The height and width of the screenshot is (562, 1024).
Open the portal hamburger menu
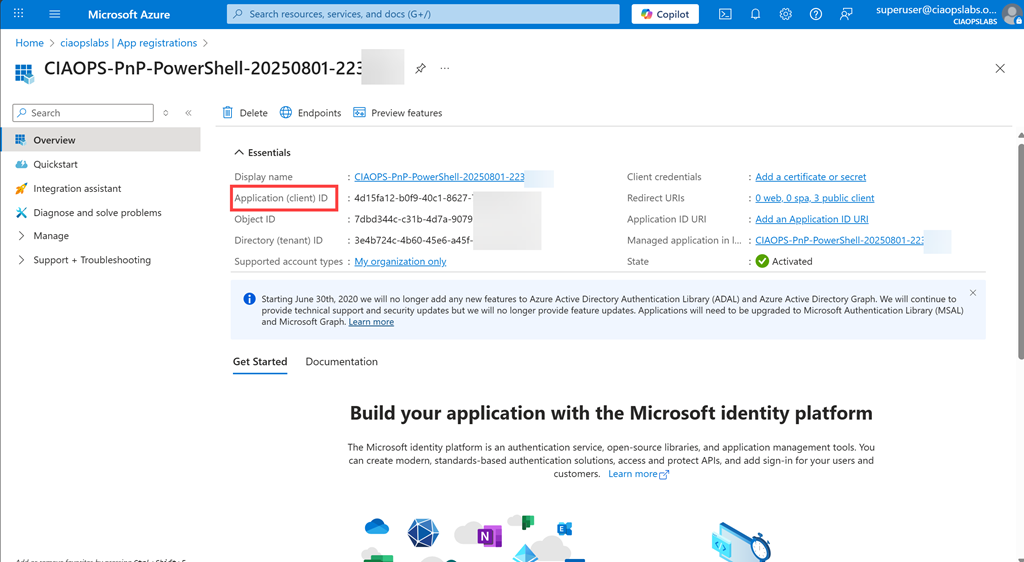pos(54,14)
